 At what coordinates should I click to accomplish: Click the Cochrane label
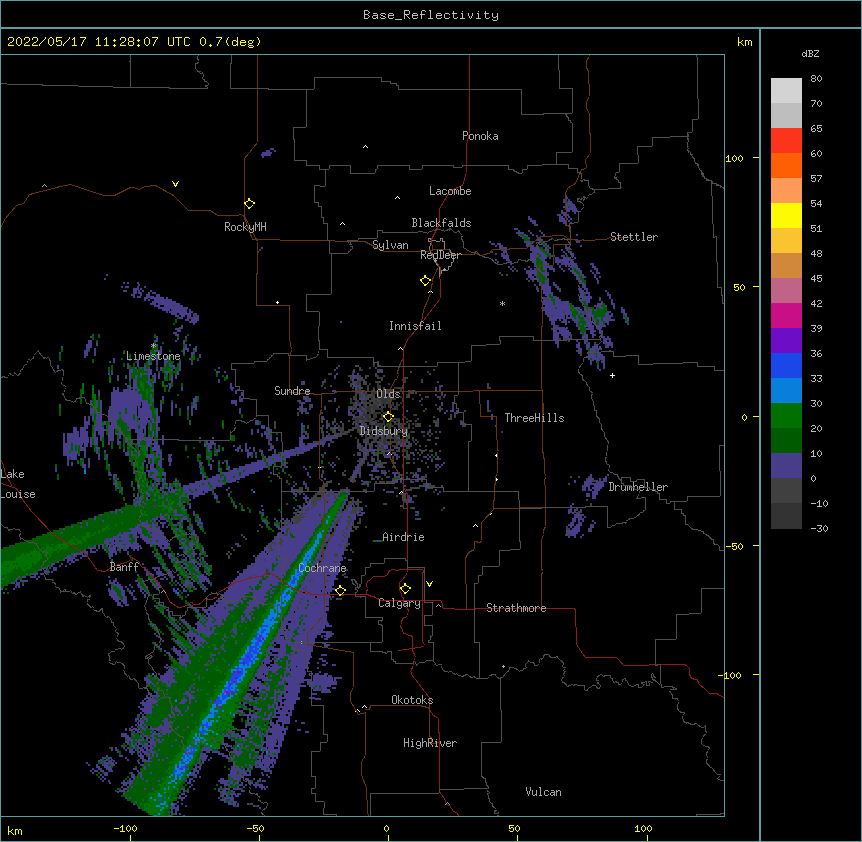point(323,568)
